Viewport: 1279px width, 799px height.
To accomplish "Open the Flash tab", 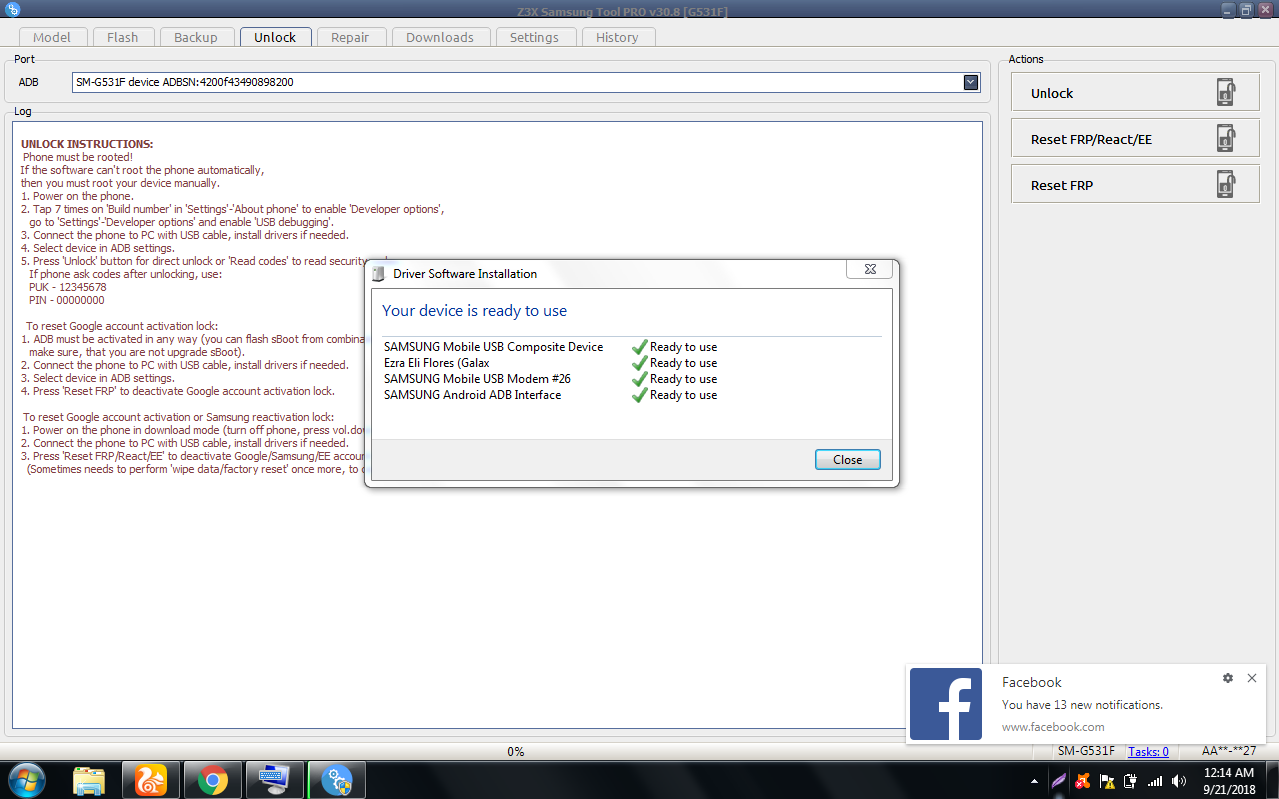I will [x=122, y=37].
